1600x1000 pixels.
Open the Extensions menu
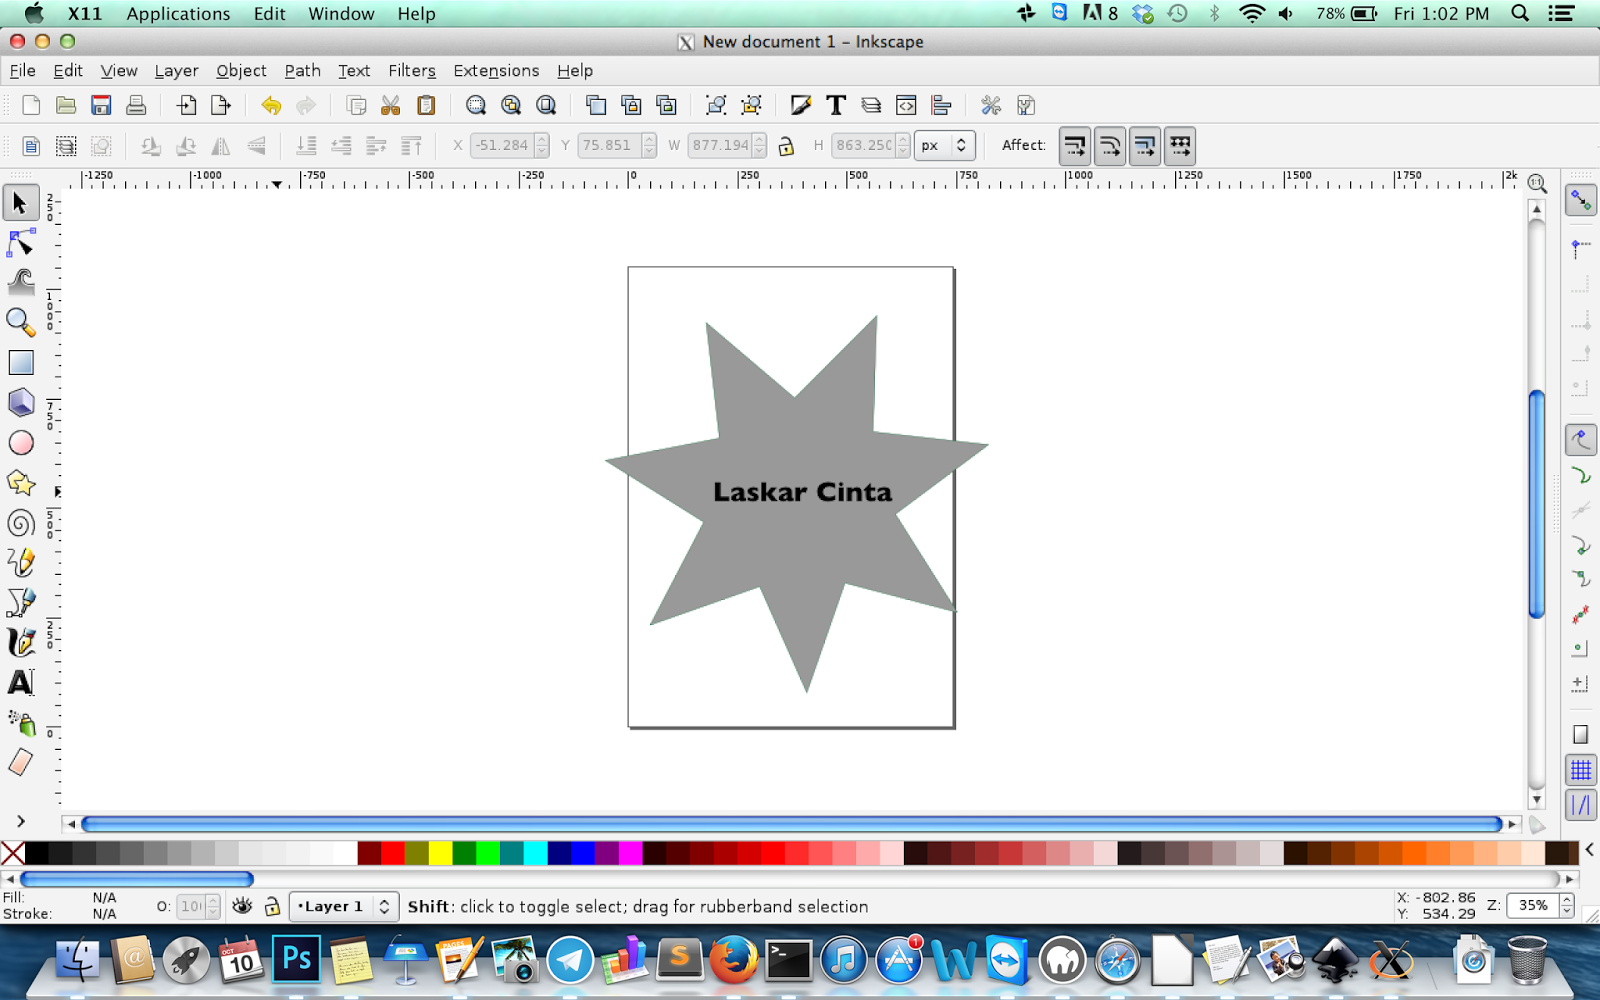click(x=496, y=70)
